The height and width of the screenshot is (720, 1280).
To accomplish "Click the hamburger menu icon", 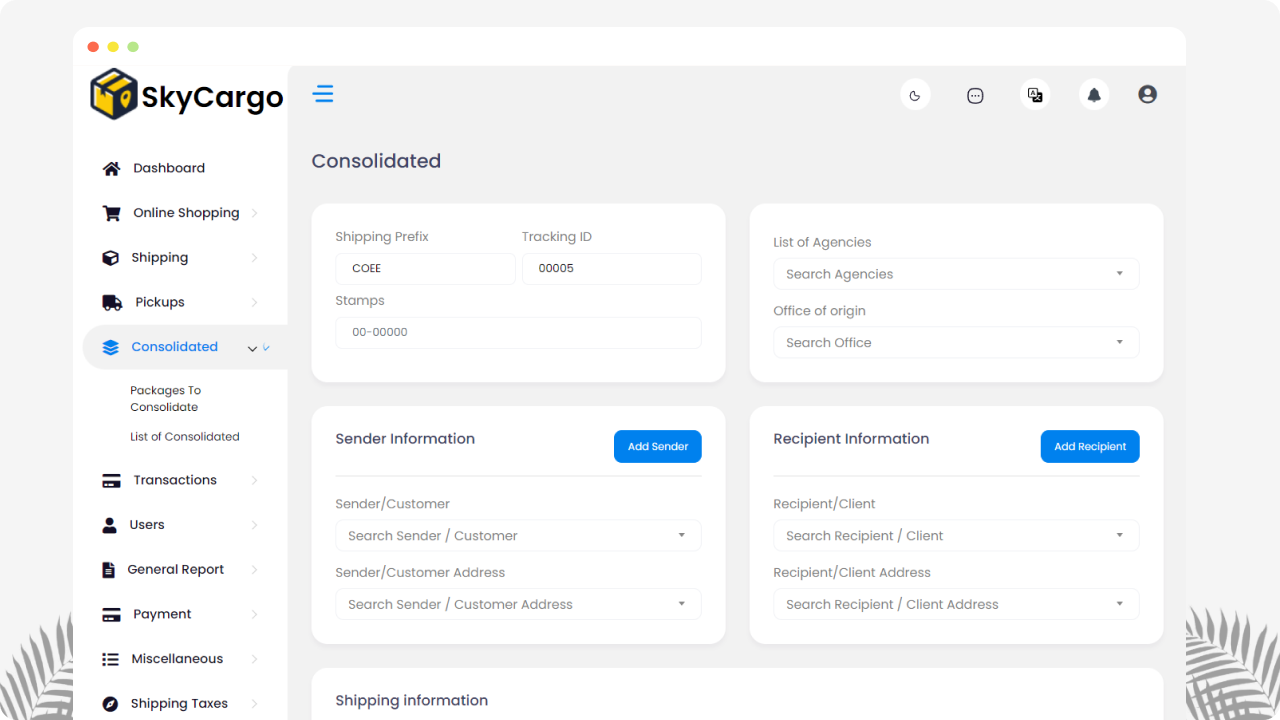I will (x=323, y=94).
